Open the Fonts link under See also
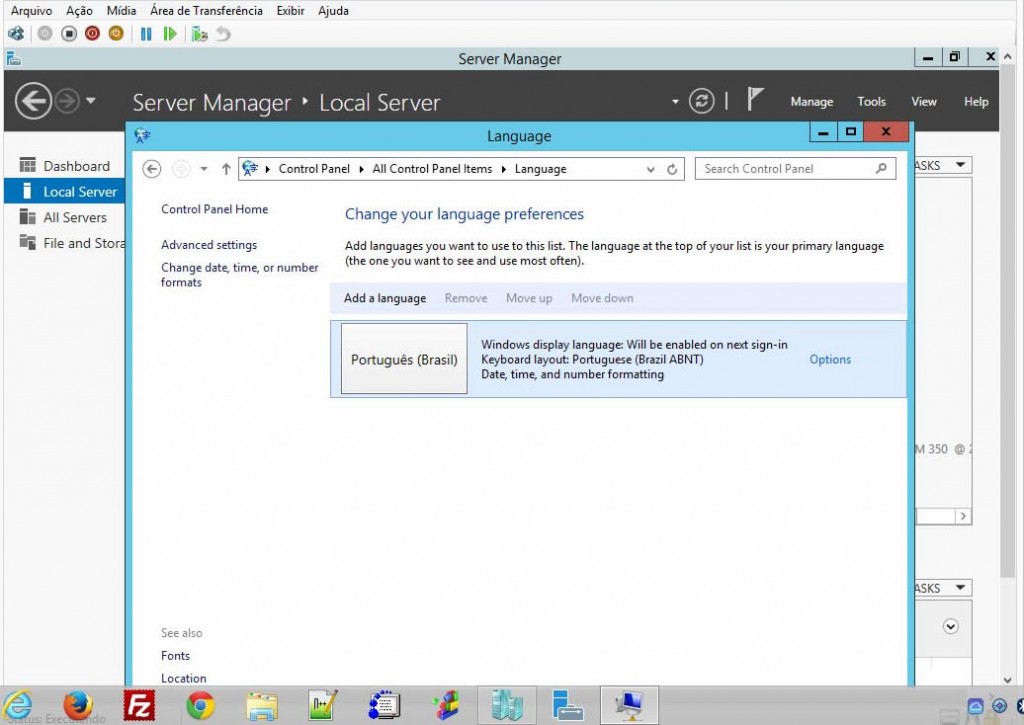 pyautogui.click(x=175, y=656)
